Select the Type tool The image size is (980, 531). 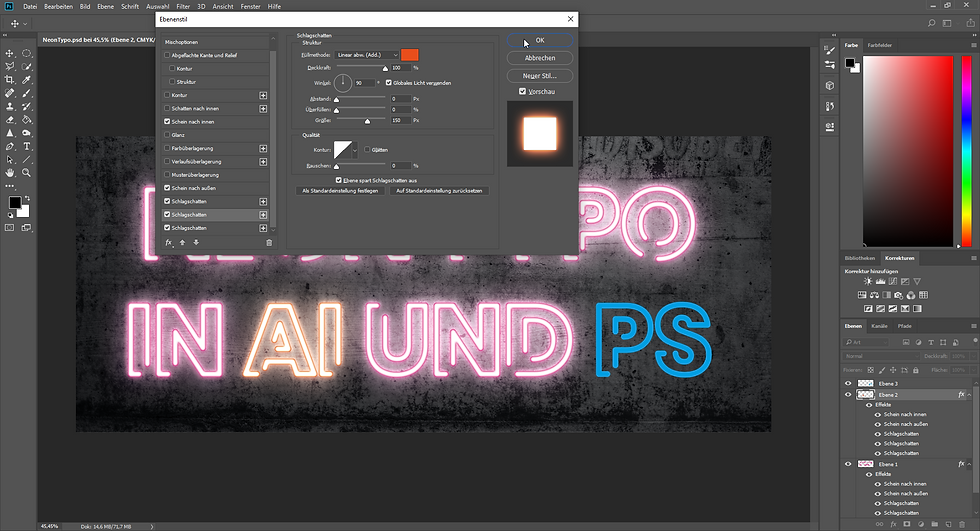point(27,147)
